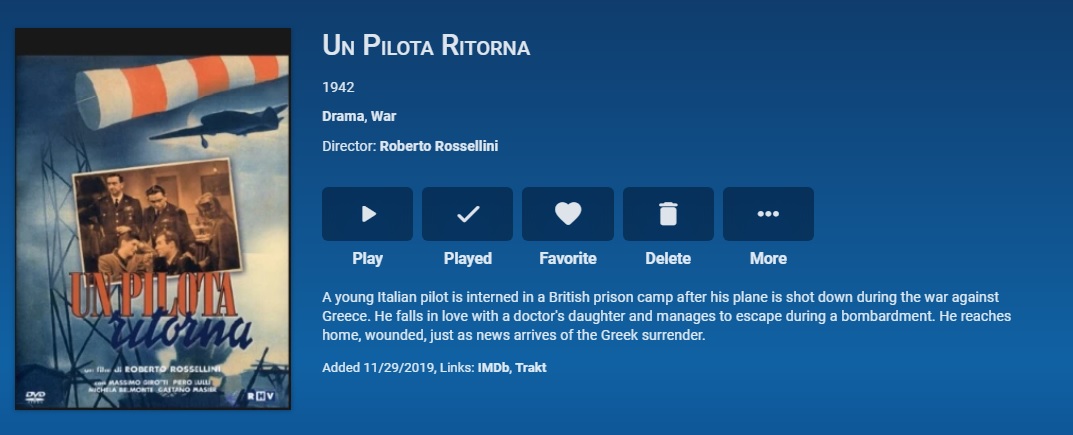Click the Un Pilota Ritorna title heading
This screenshot has width=1073, height=435.
426,46
